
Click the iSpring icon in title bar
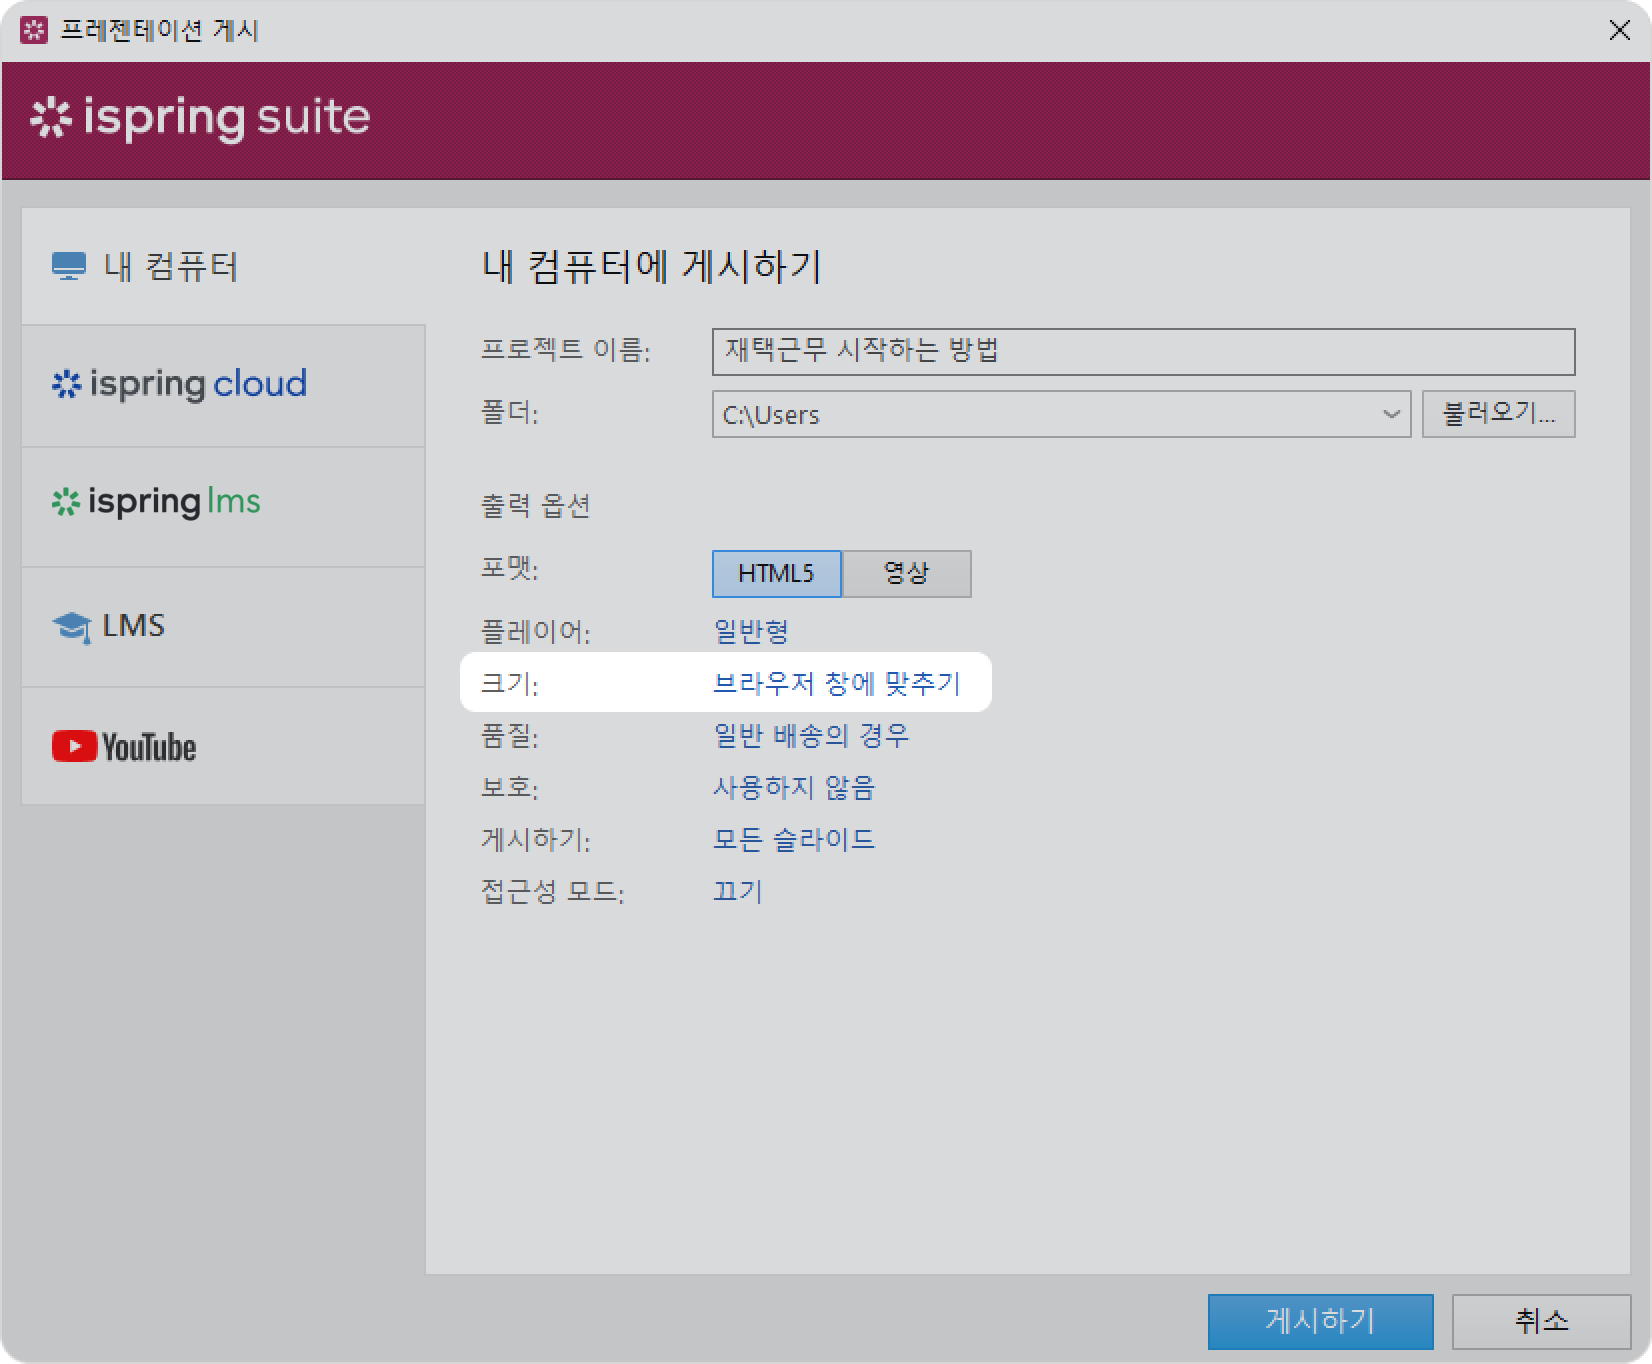click(x=34, y=30)
